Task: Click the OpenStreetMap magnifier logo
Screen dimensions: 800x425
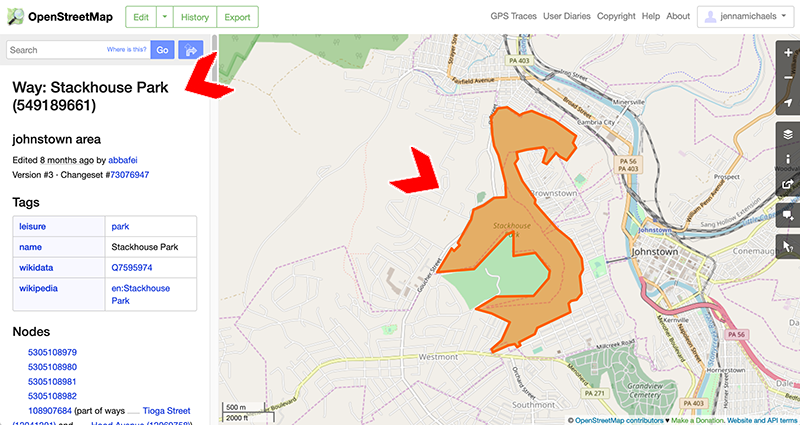Action: 15,17
